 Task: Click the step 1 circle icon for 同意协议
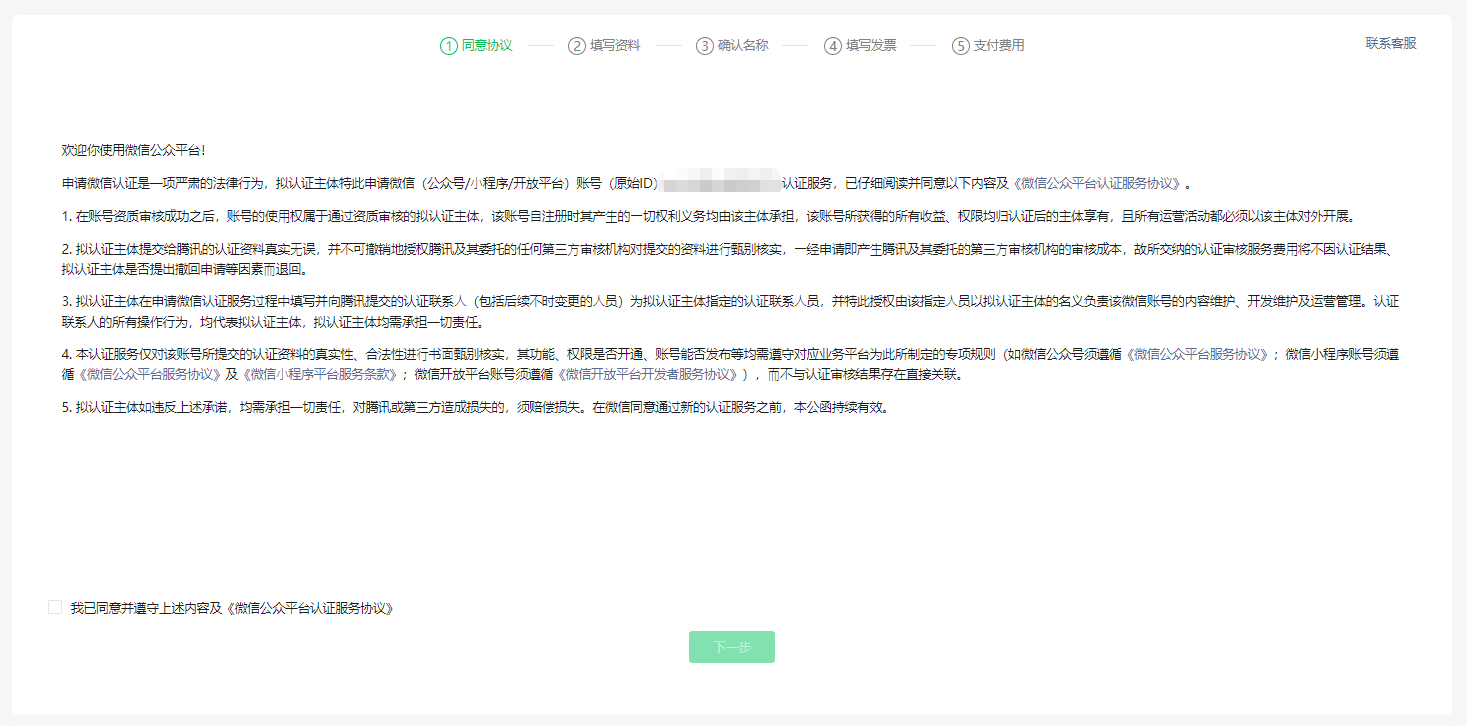448,46
